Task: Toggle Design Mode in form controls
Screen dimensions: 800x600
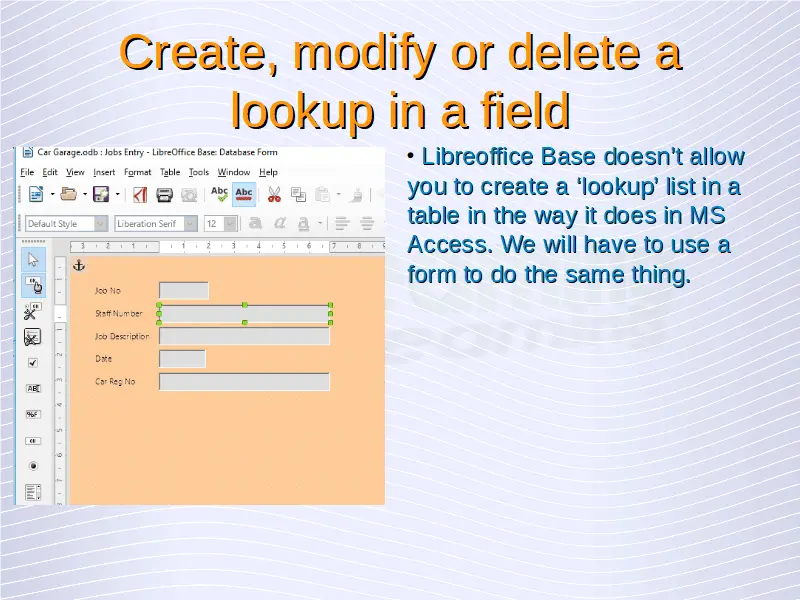Action: coord(33,286)
